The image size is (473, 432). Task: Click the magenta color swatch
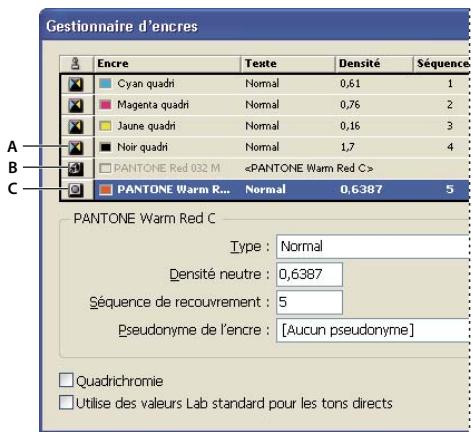coord(105,105)
